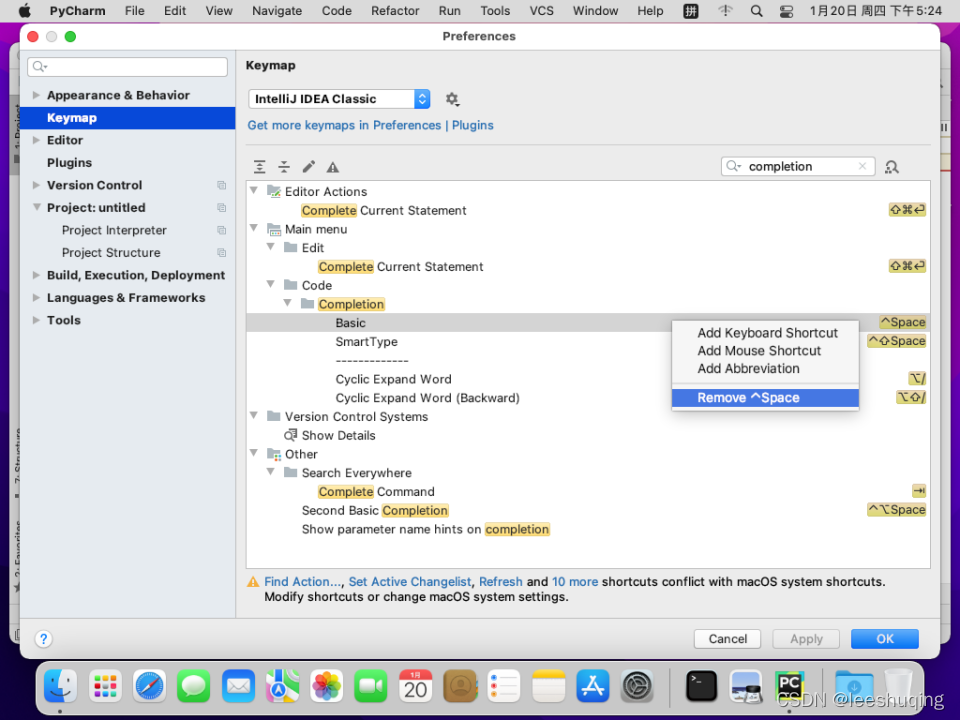Screen dimensions: 960x720
Task: Open Maps from the Dock
Action: click(282, 685)
